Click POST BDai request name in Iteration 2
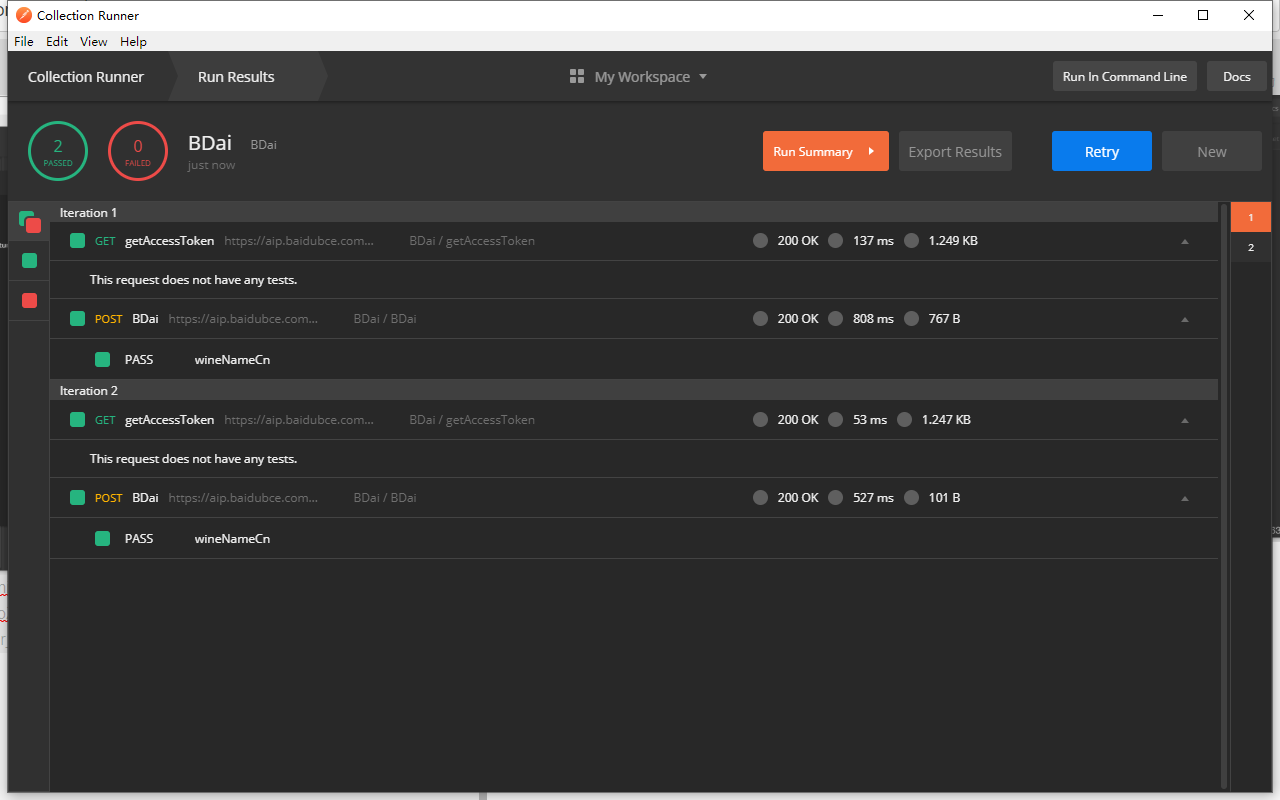Viewport: 1280px width, 800px height. click(x=145, y=498)
